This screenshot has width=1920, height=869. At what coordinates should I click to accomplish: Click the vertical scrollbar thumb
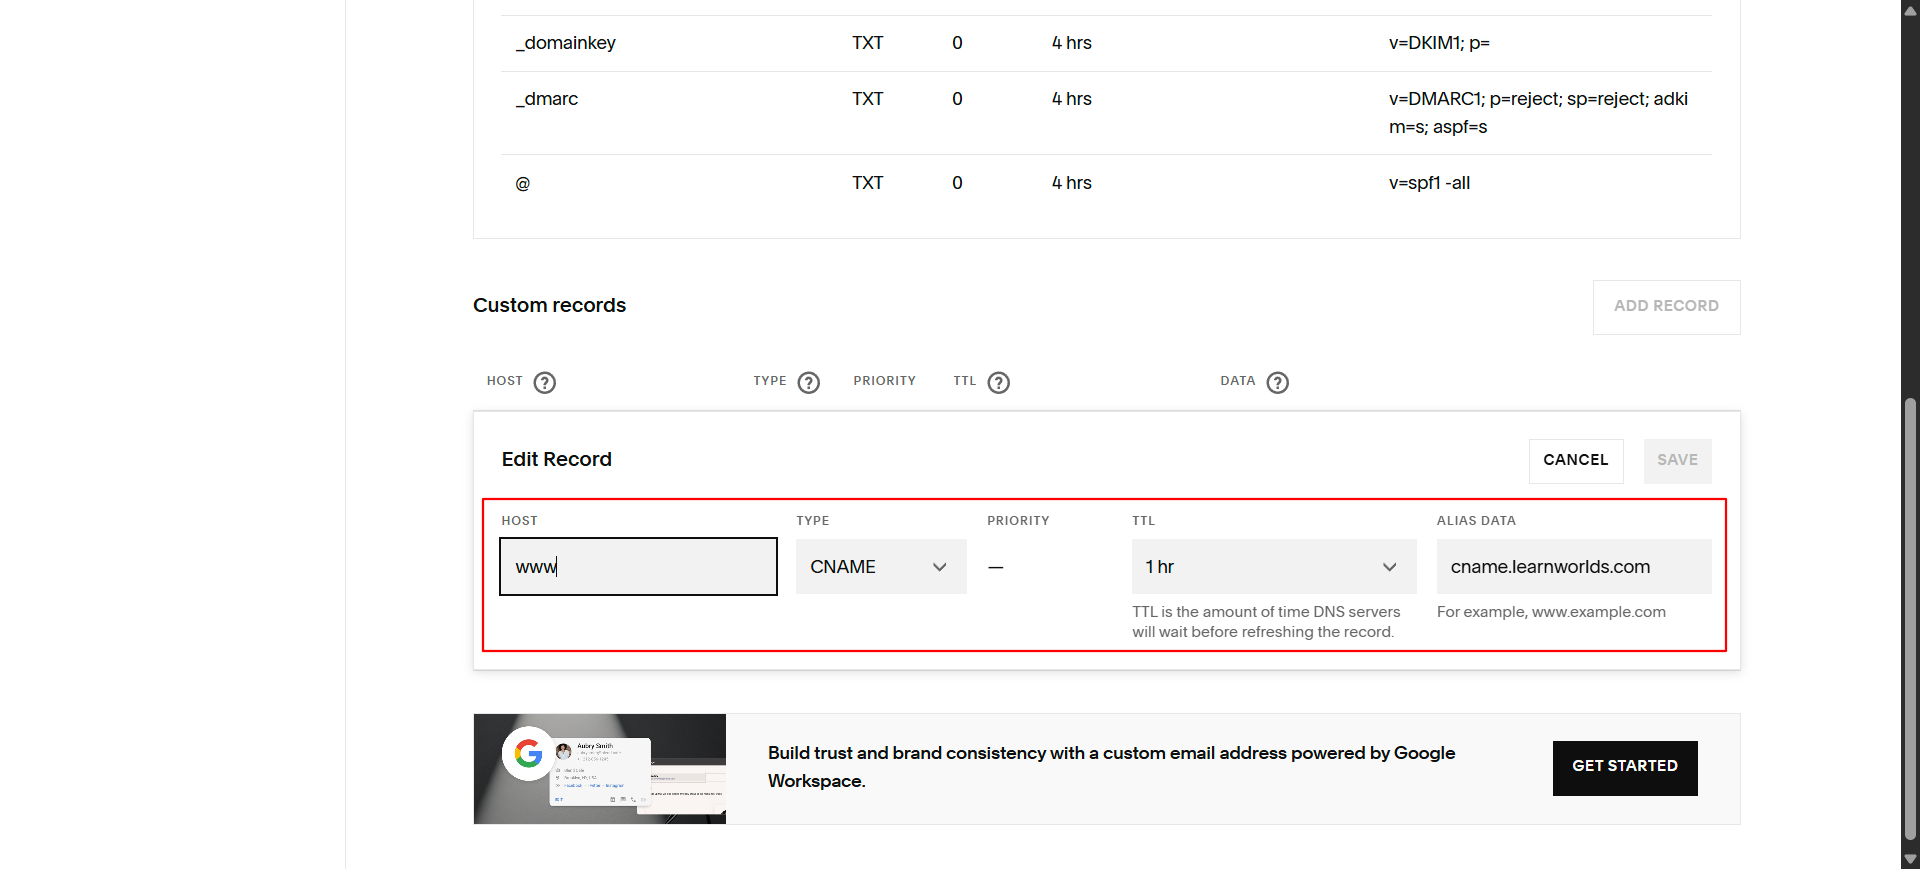tap(1910, 620)
